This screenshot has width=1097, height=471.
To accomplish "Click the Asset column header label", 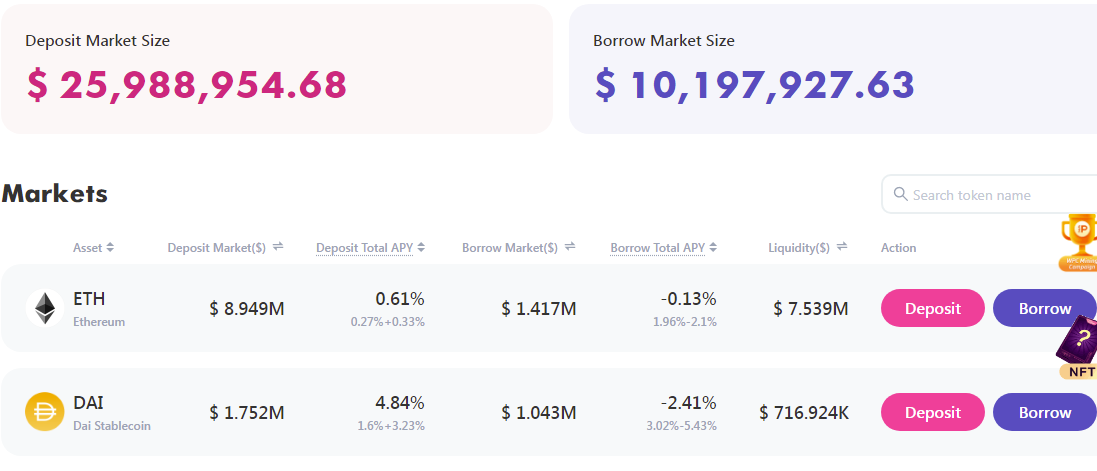I will click(87, 248).
